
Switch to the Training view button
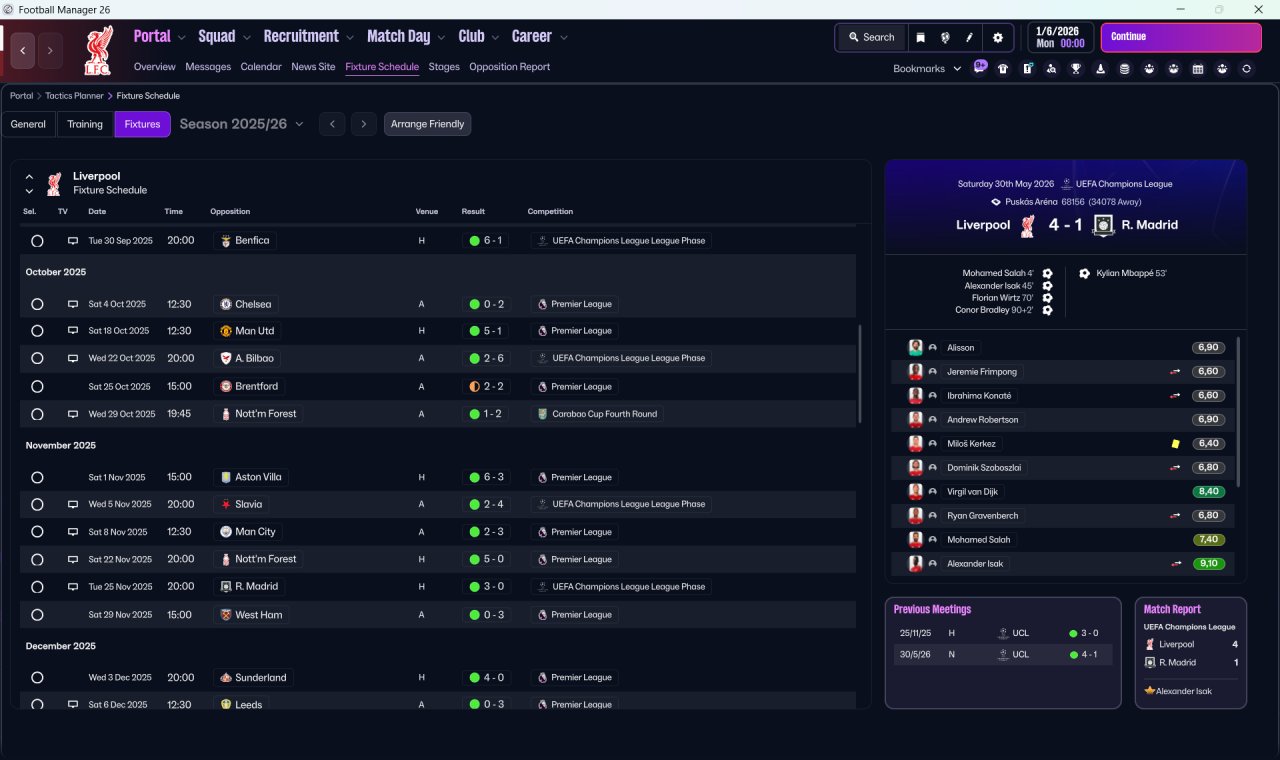[x=85, y=124]
